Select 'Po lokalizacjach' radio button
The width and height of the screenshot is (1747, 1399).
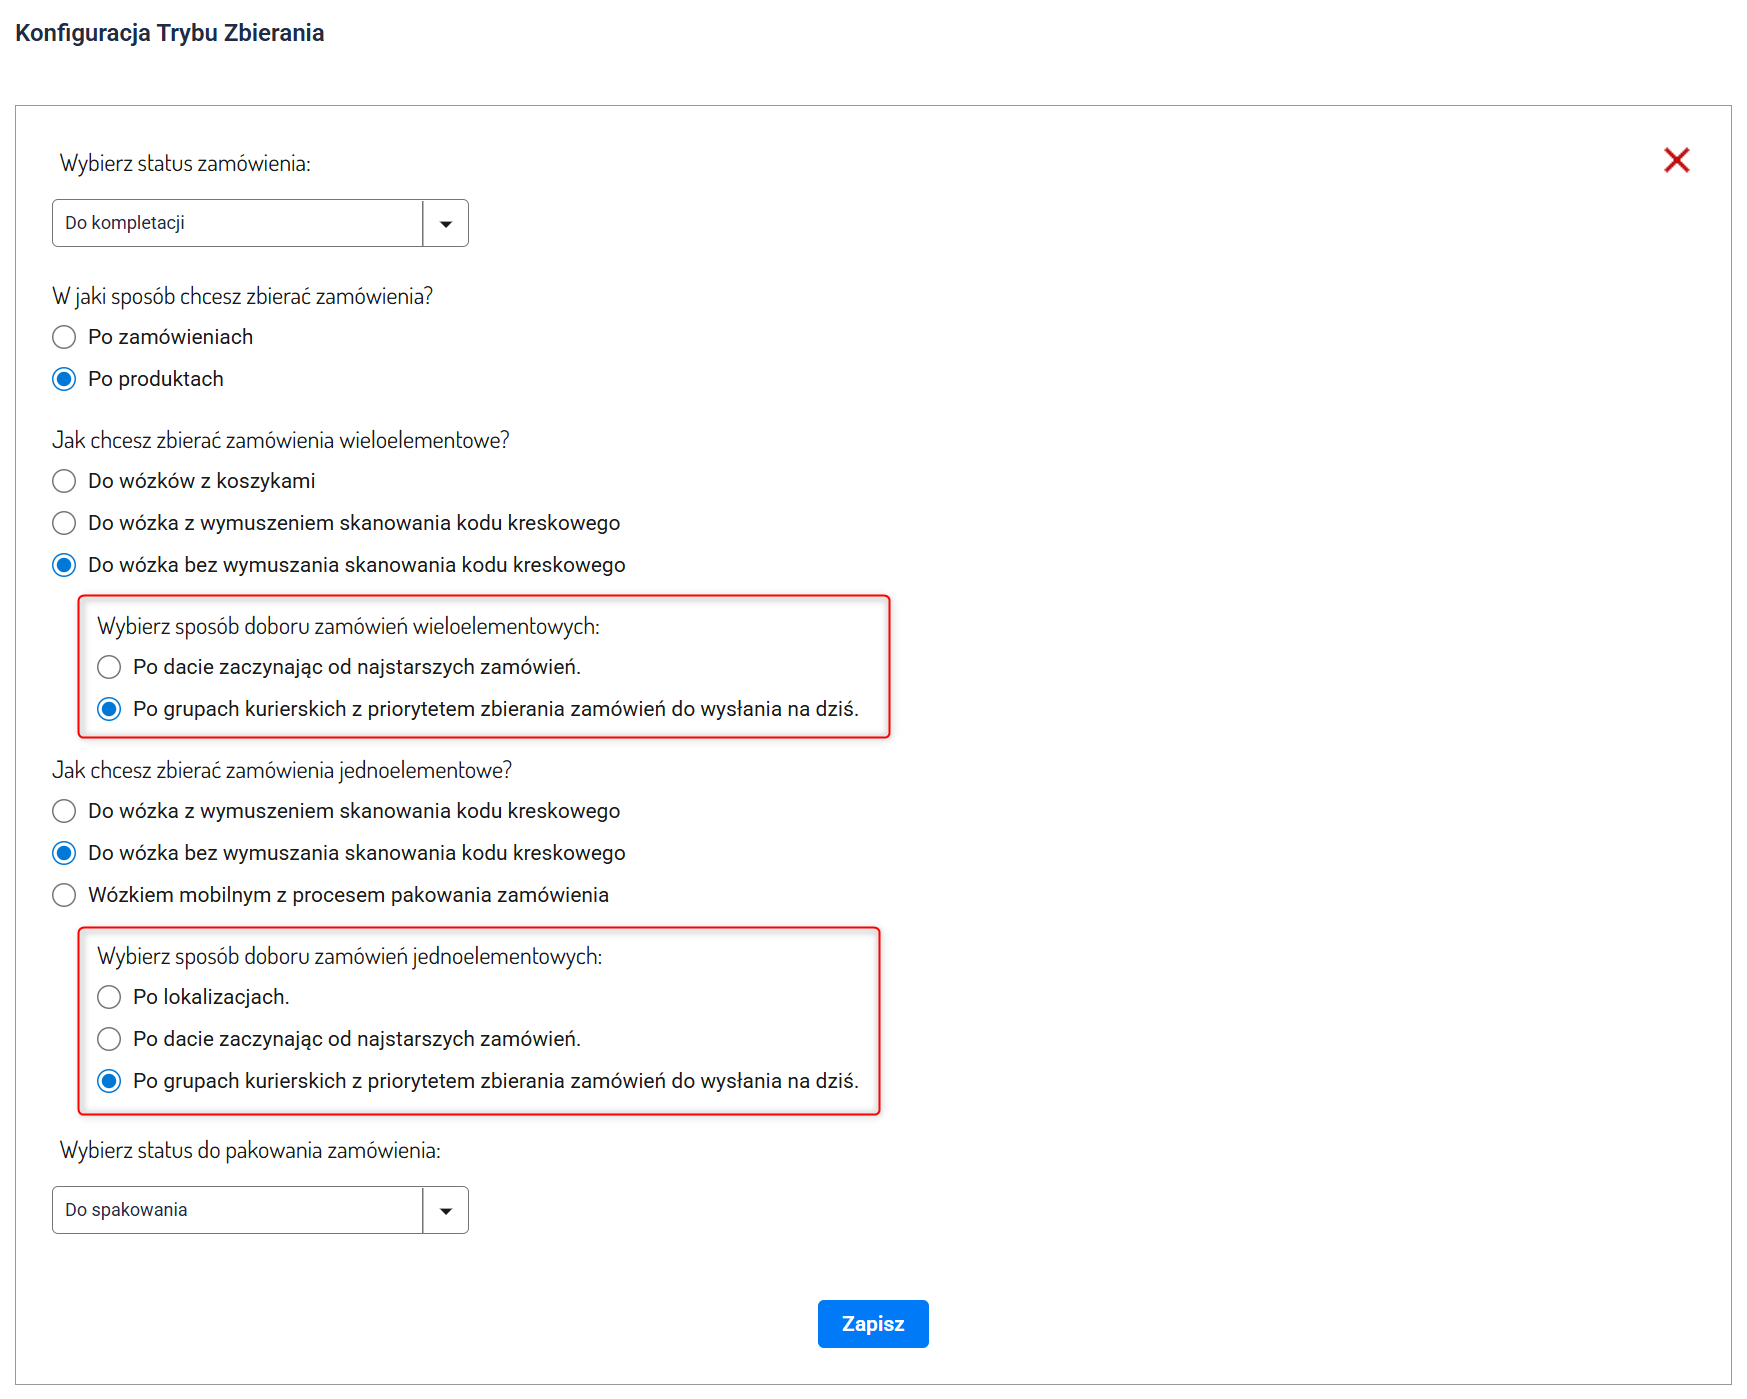[109, 997]
